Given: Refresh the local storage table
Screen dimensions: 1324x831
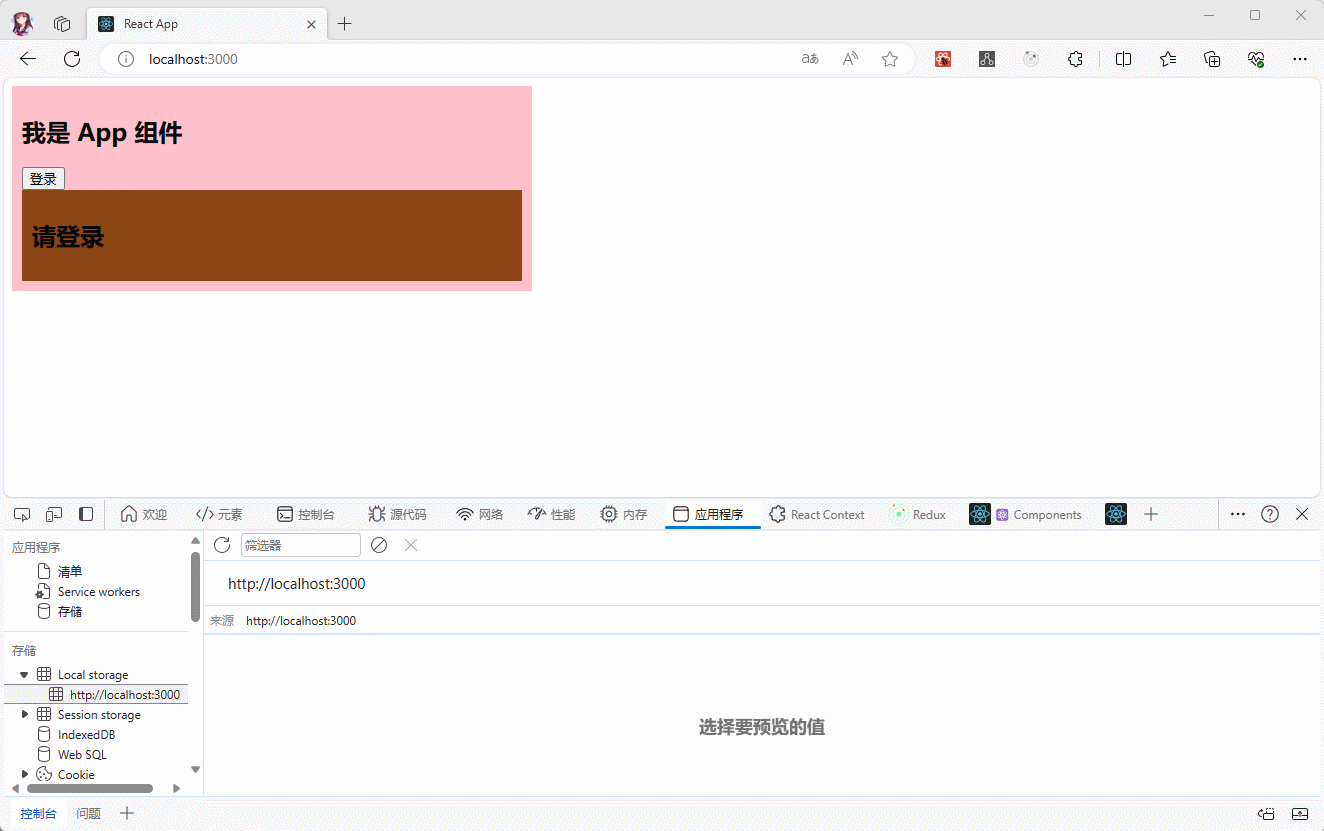Looking at the screenshot, I should [x=222, y=545].
